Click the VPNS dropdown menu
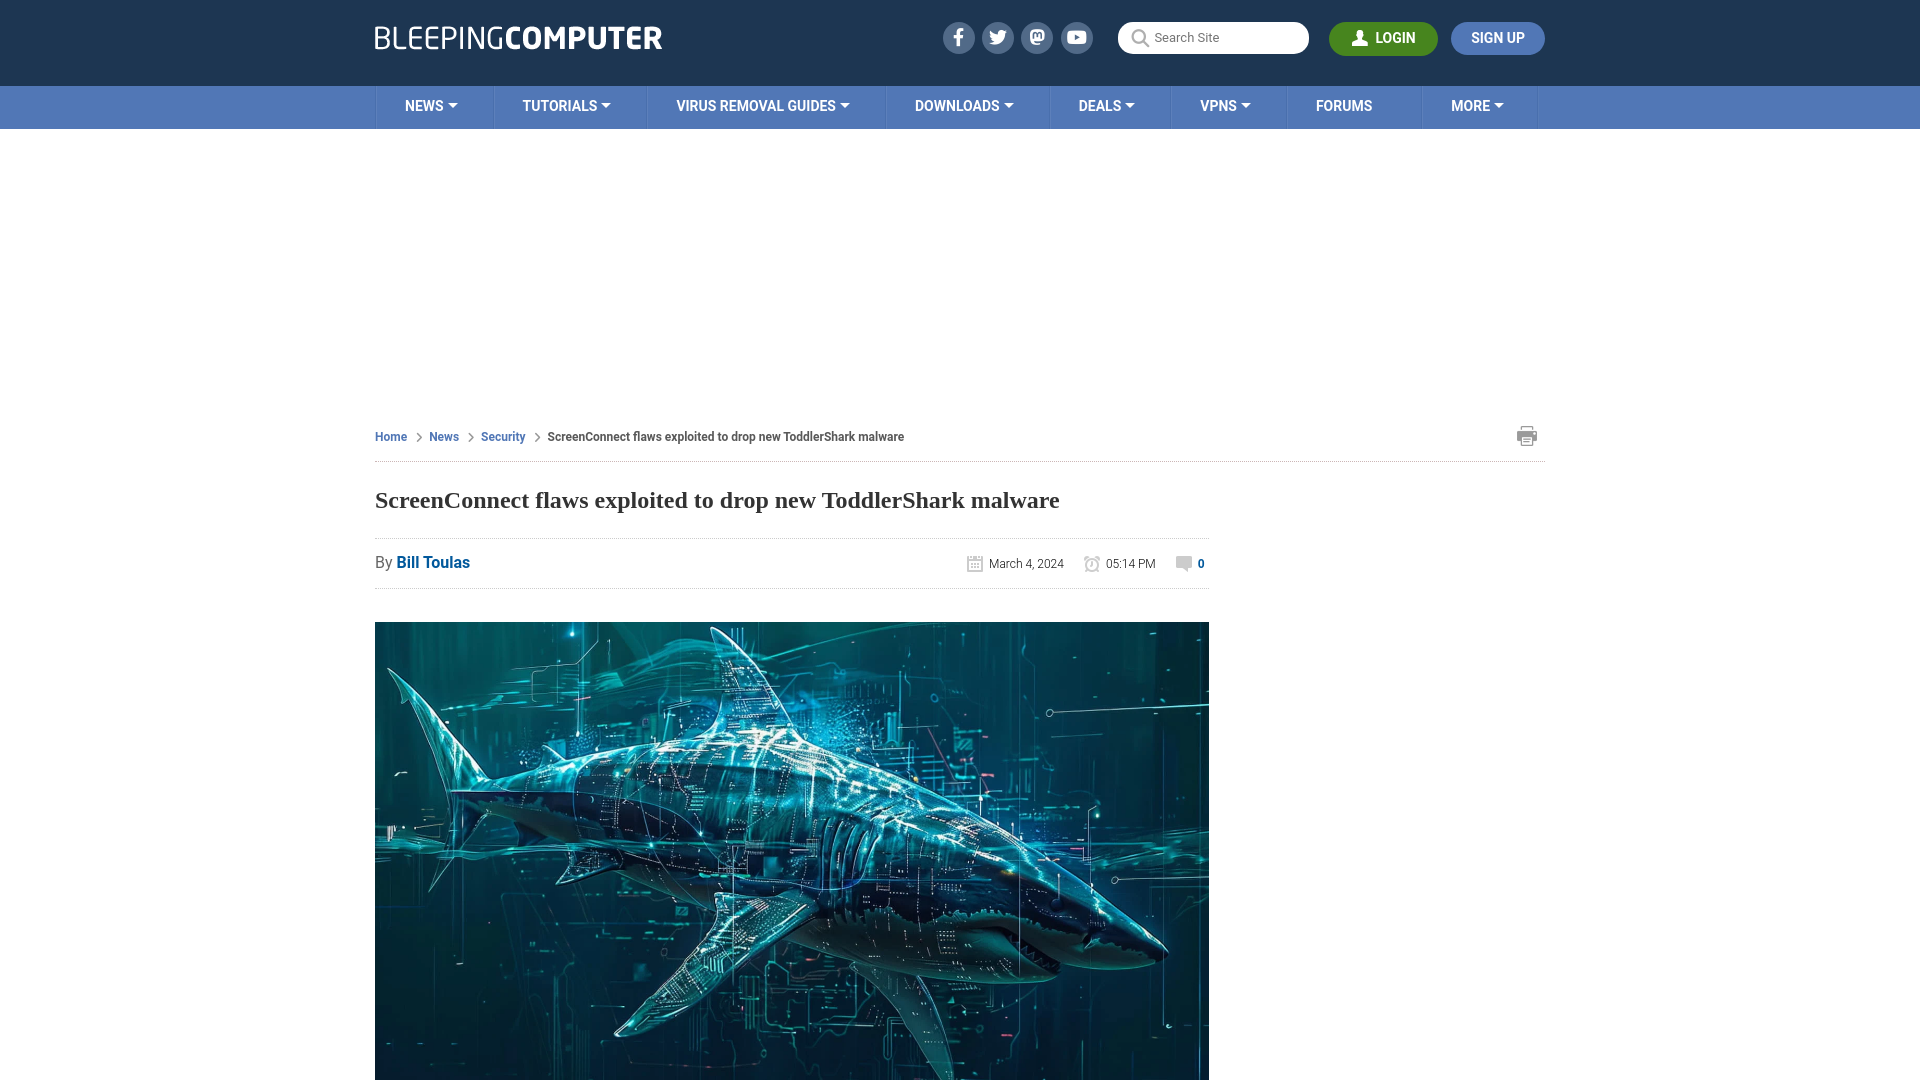This screenshot has width=1920, height=1080. (x=1225, y=105)
